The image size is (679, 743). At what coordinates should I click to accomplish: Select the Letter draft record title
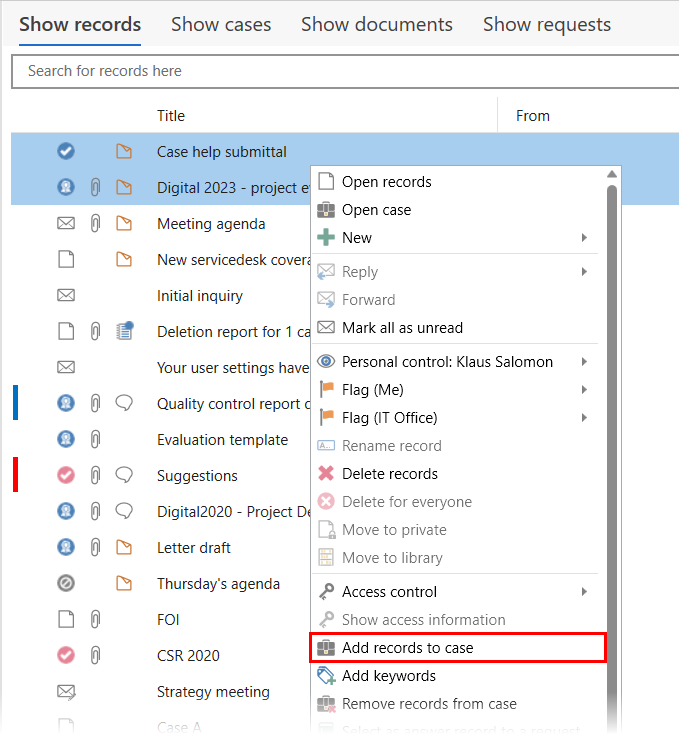193,548
